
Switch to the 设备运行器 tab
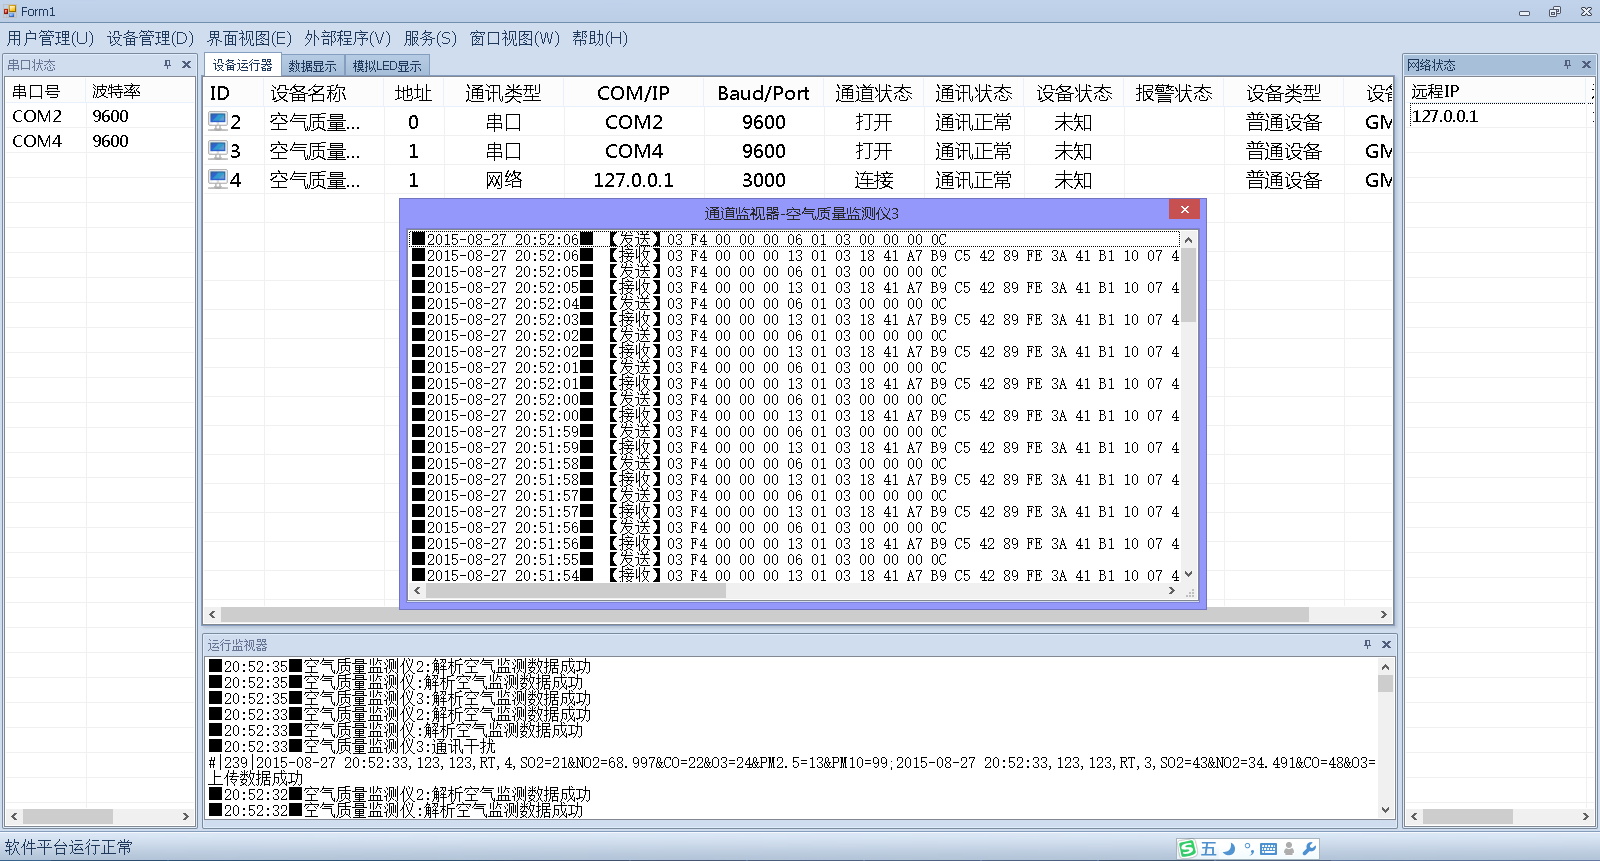point(242,65)
